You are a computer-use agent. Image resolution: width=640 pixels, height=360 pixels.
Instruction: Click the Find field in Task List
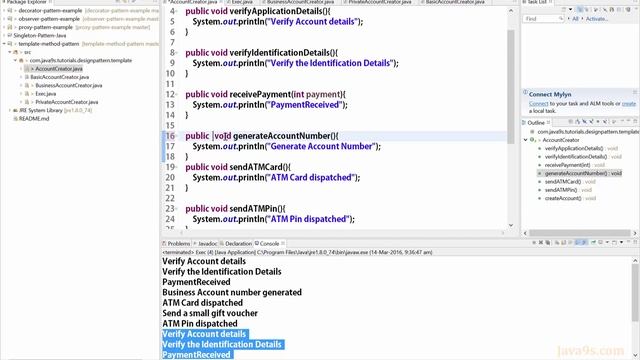[543, 19]
